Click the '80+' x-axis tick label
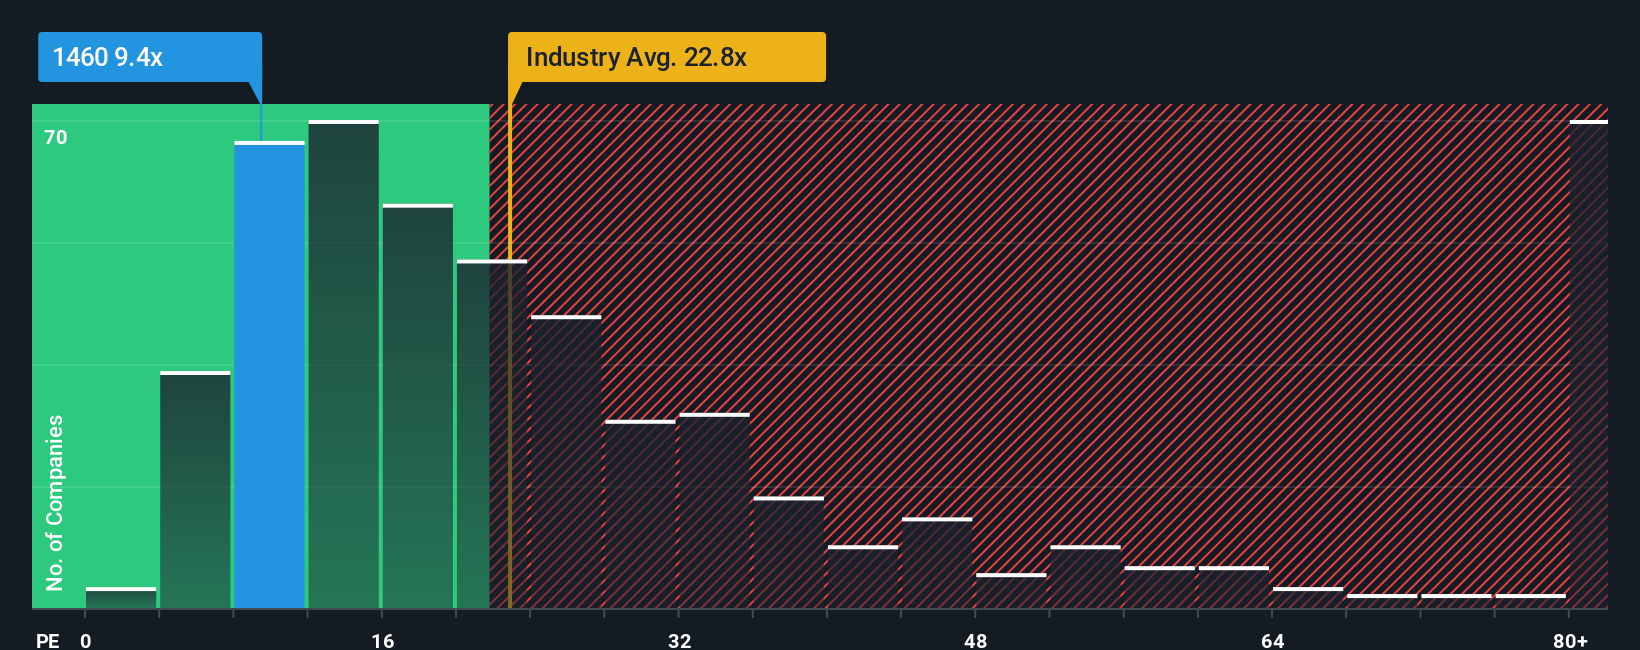 [x=1570, y=640]
